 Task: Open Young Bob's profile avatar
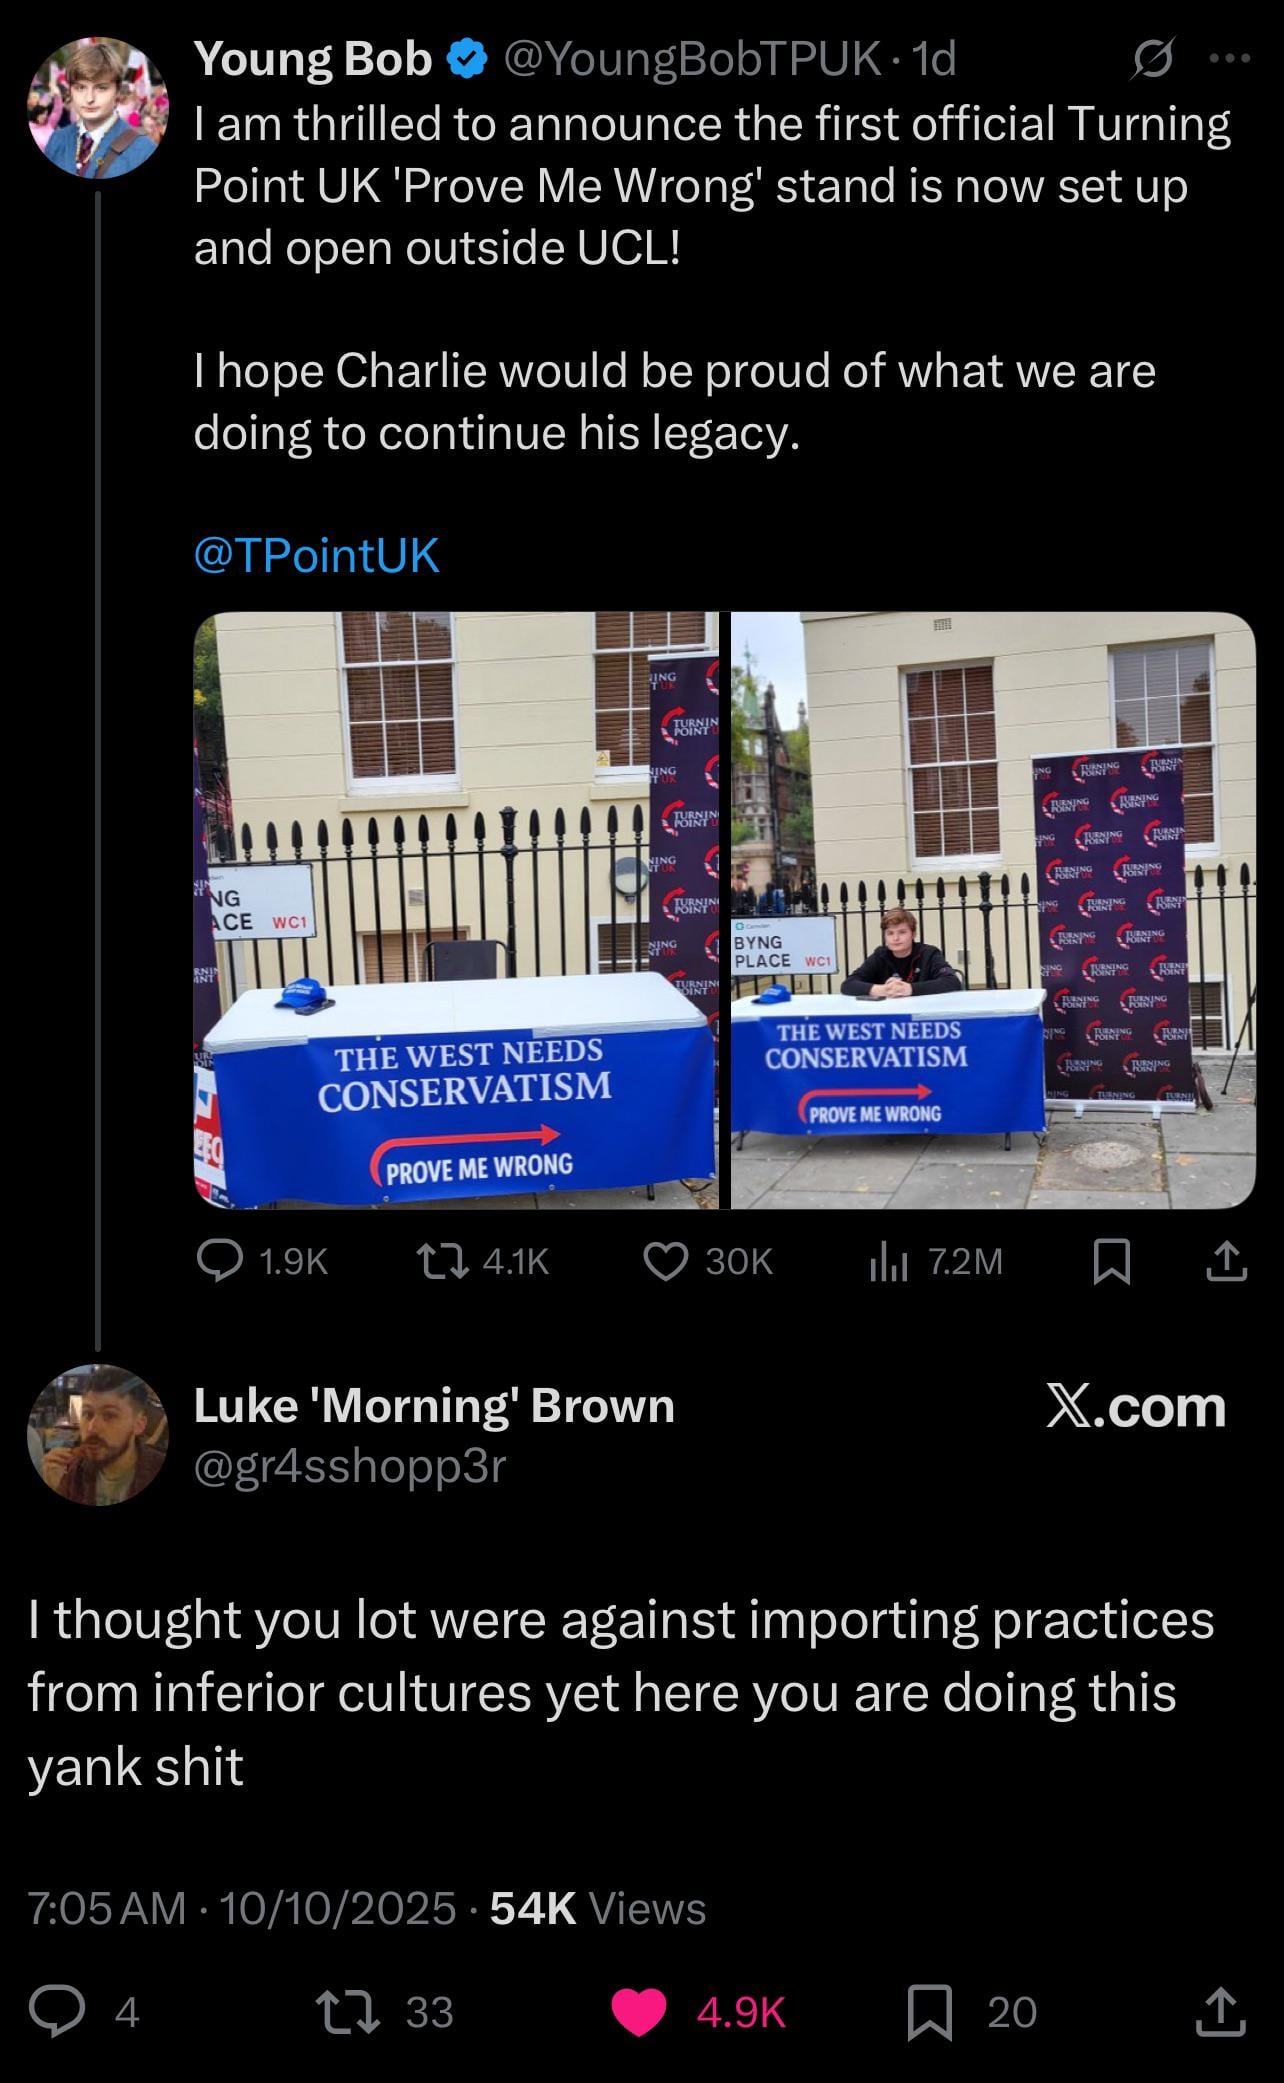point(98,108)
